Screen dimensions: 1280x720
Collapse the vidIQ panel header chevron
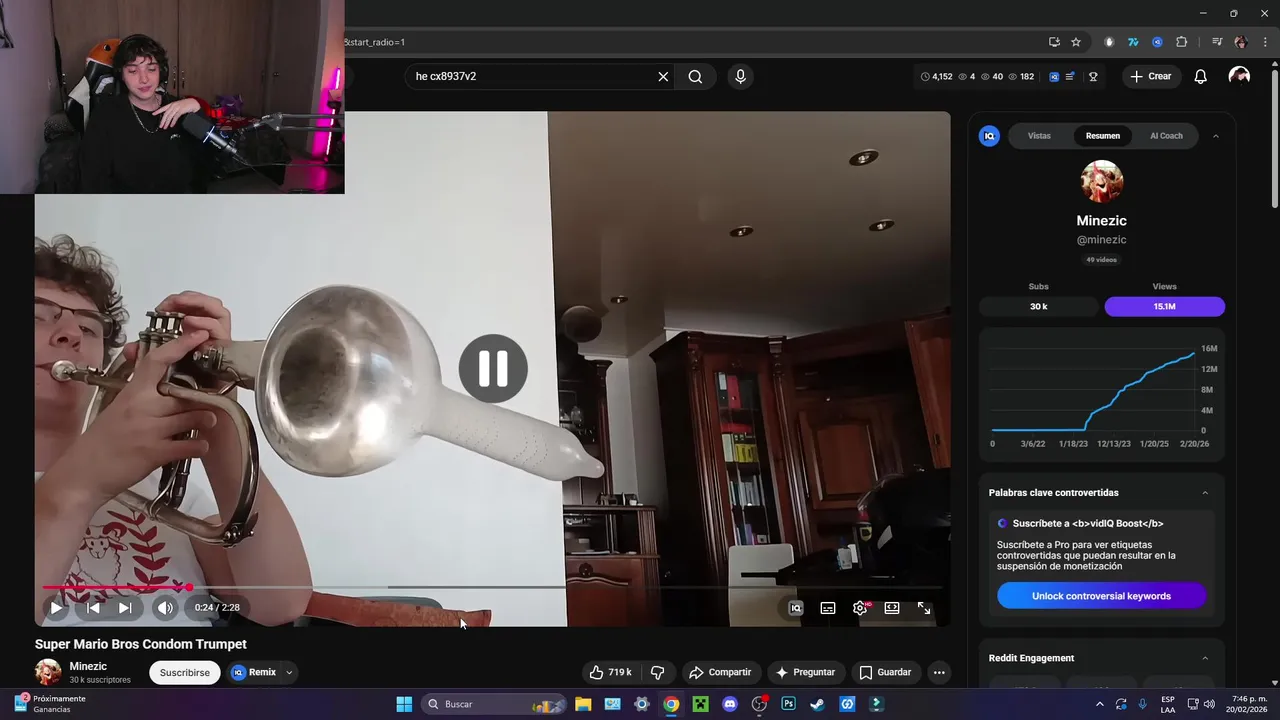click(1216, 136)
